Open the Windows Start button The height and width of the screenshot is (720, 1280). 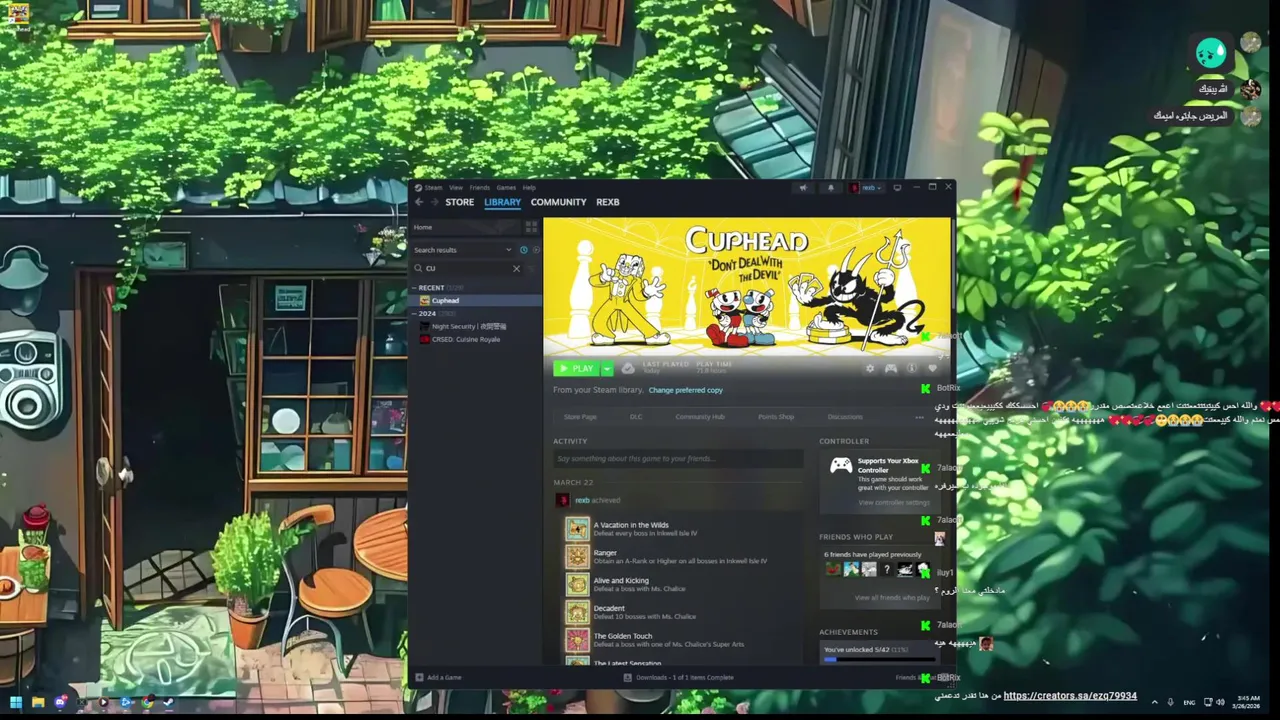coord(16,702)
